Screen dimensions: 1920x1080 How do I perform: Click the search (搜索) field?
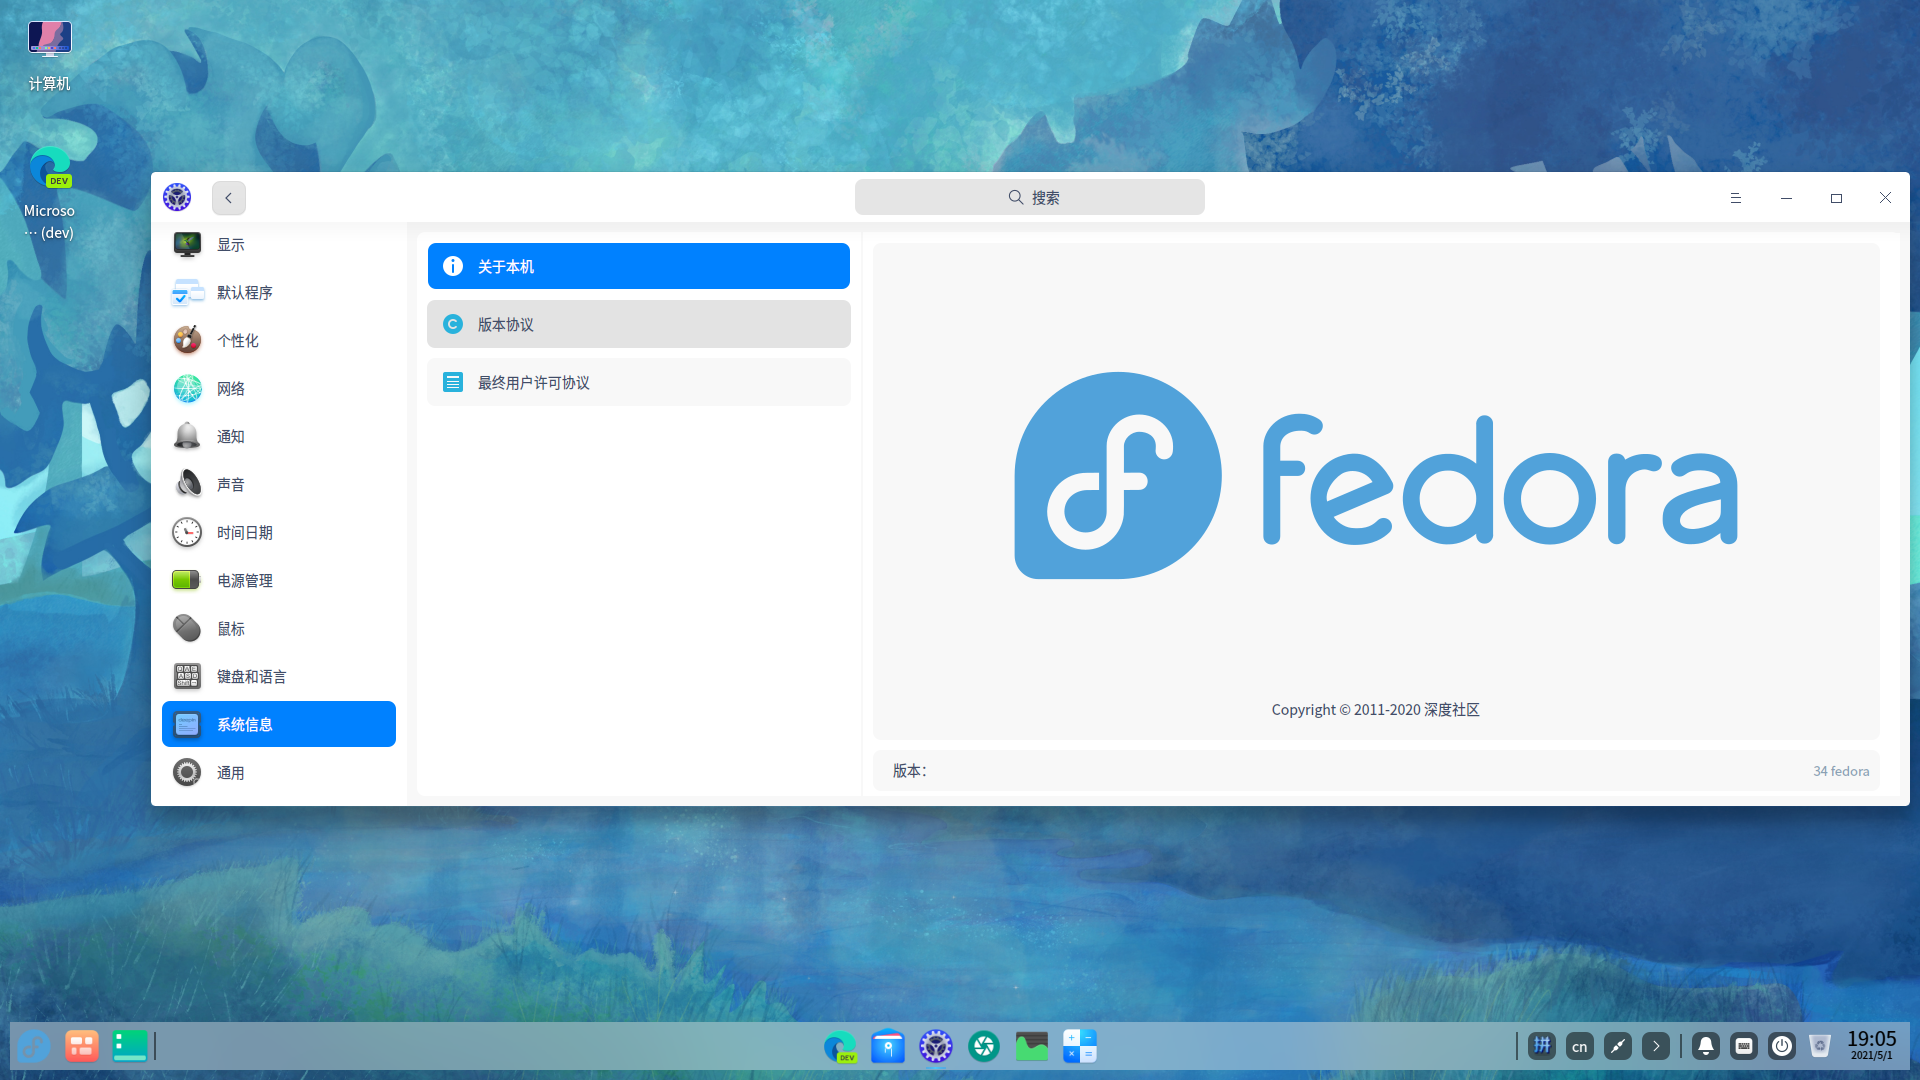1029,198
